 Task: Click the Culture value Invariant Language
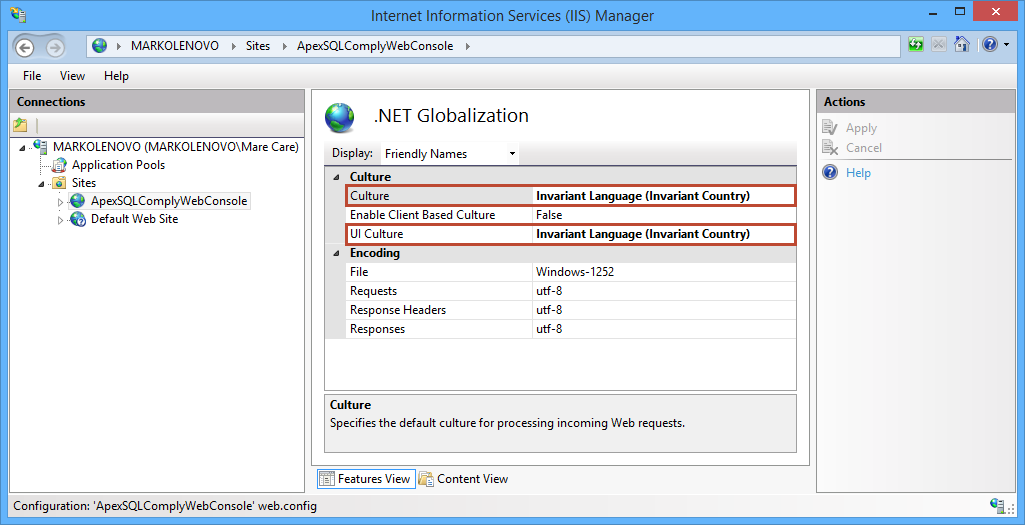point(643,195)
